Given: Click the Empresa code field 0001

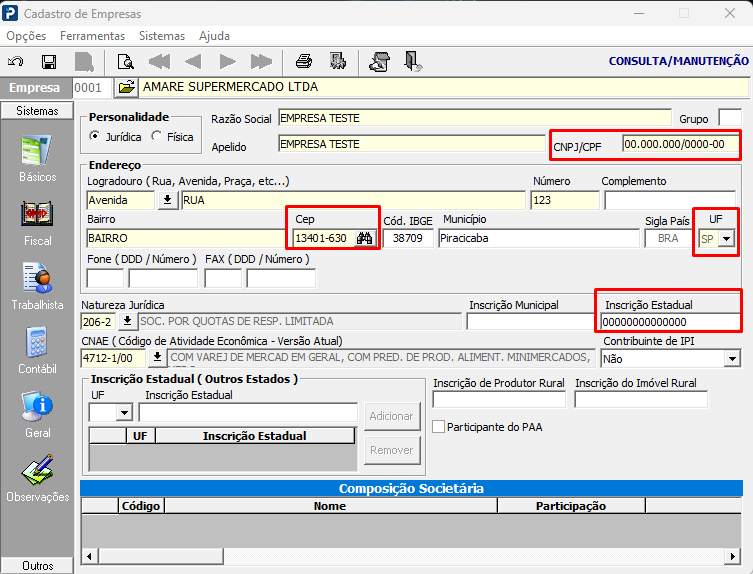Looking at the screenshot, I should click(x=93, y=87).
